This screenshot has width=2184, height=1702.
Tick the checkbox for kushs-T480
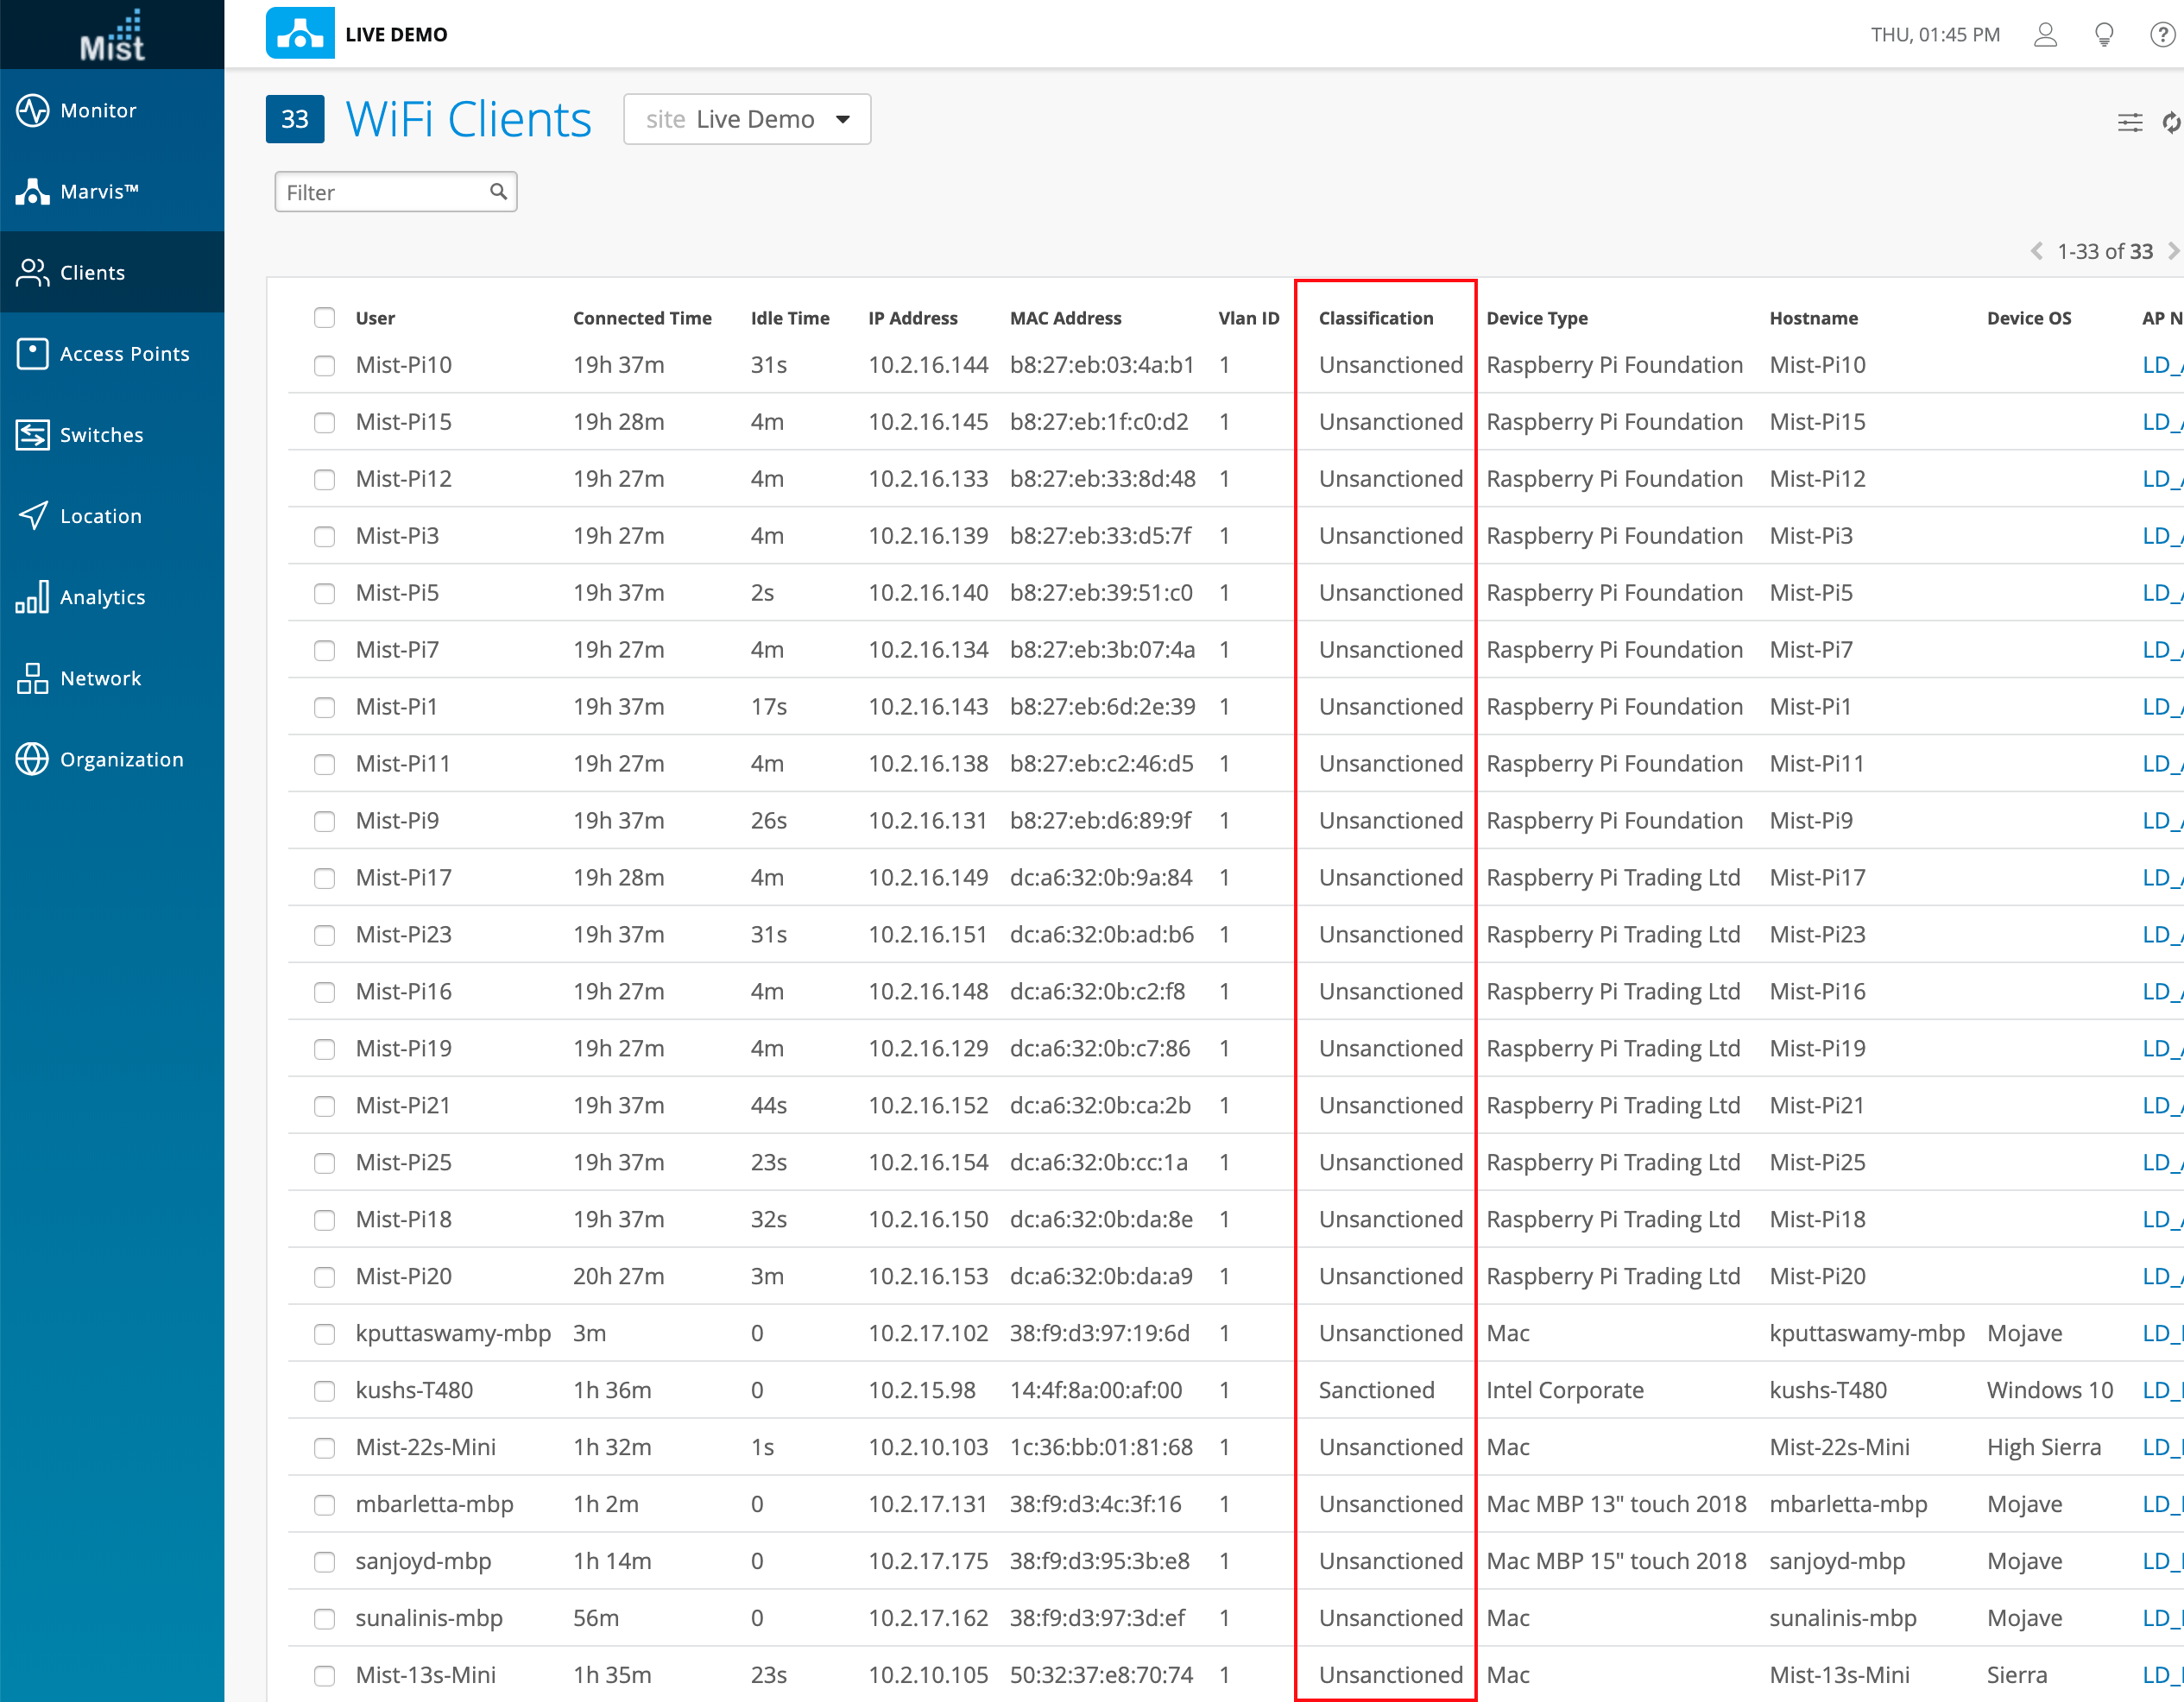click(324, 1390)
